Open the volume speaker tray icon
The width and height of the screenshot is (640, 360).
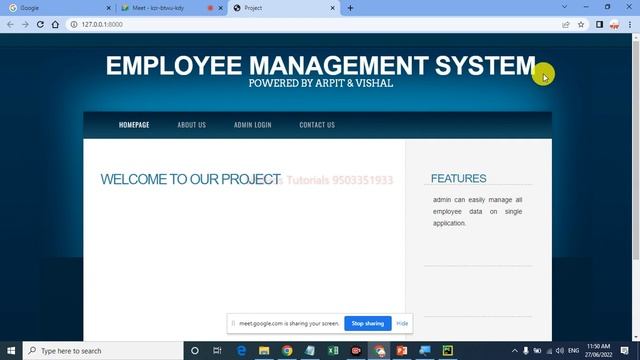tap(560, 351)
